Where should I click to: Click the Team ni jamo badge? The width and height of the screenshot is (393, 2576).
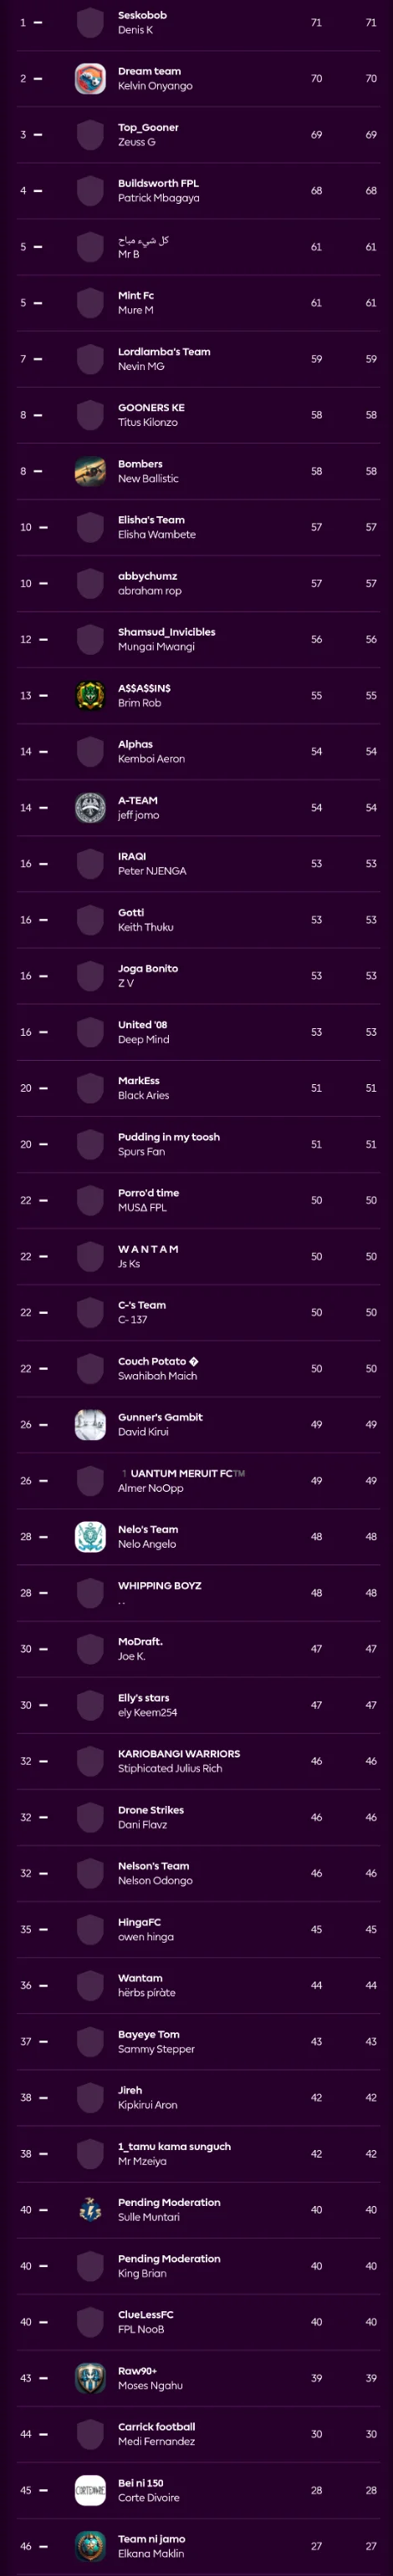pyautogui.click(x=90, y=2545)
